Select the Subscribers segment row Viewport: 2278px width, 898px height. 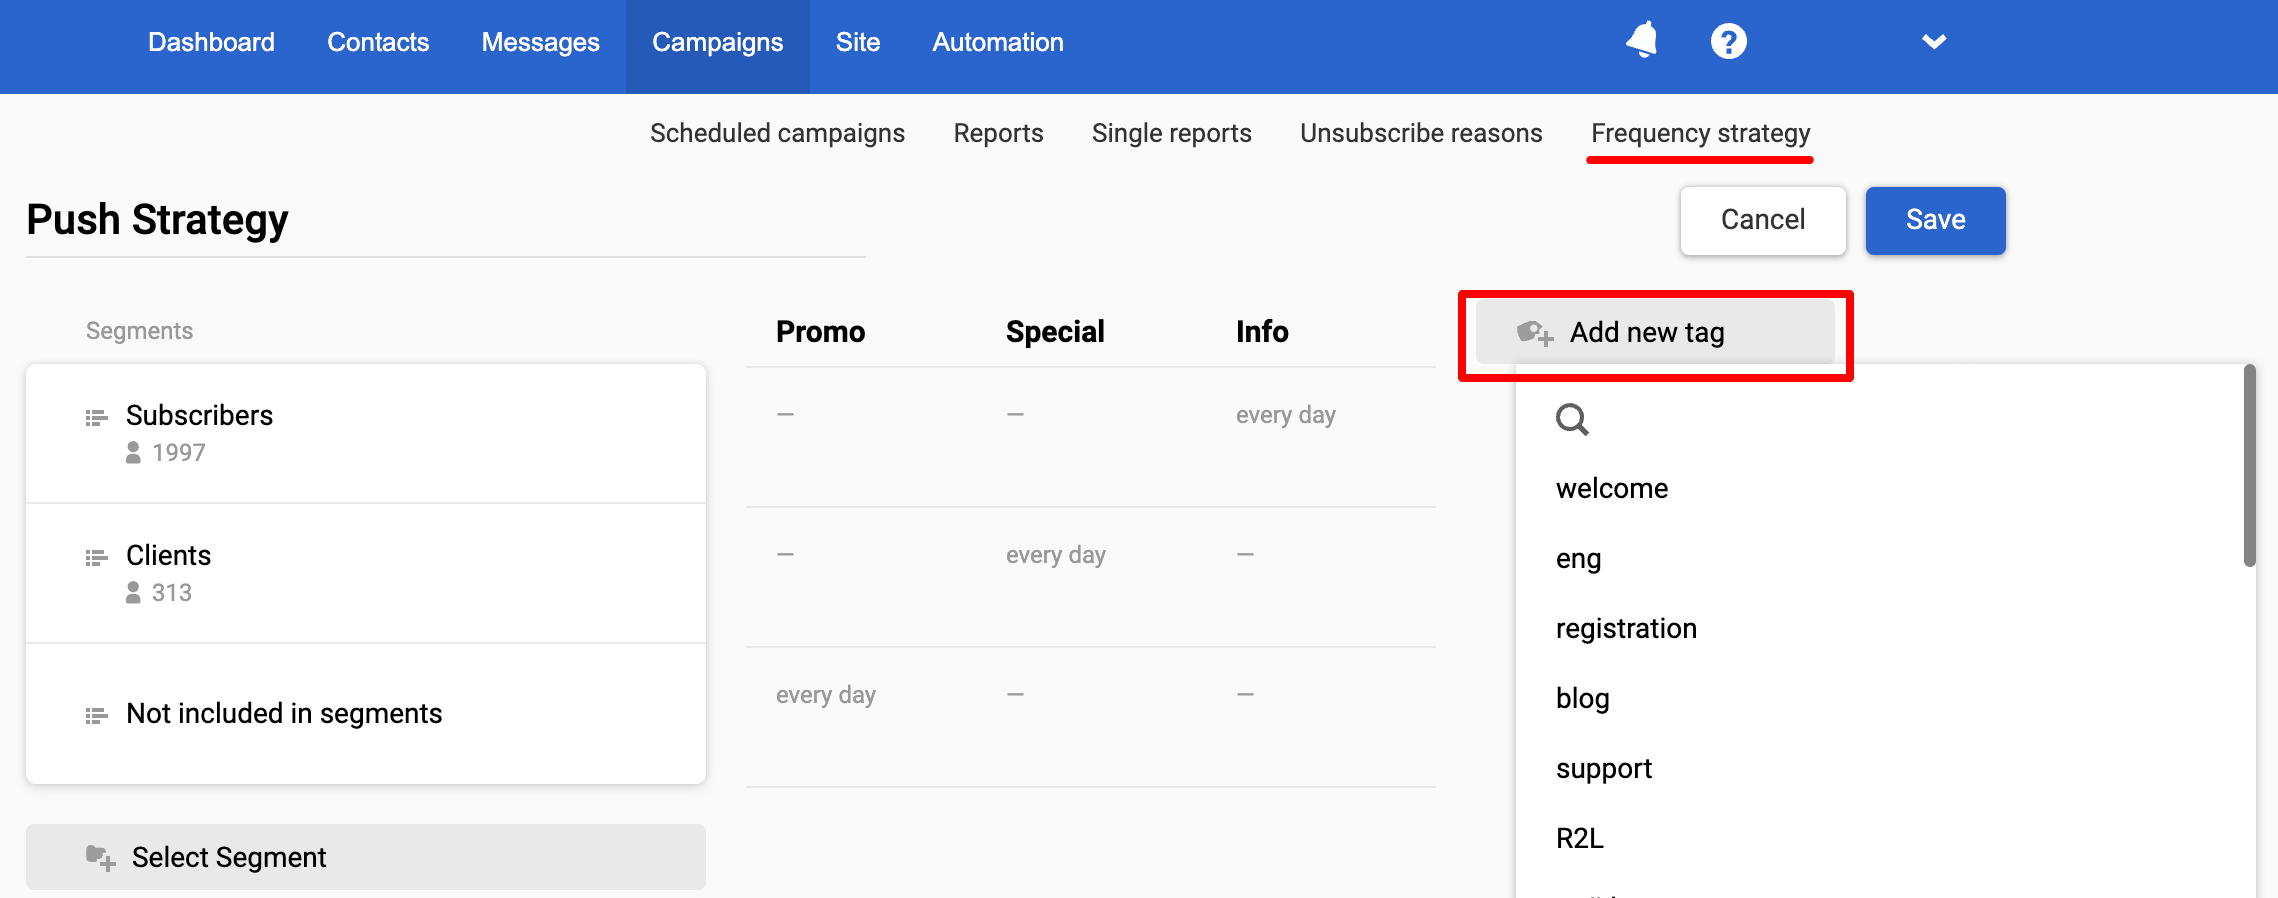[x=366, y=433]
